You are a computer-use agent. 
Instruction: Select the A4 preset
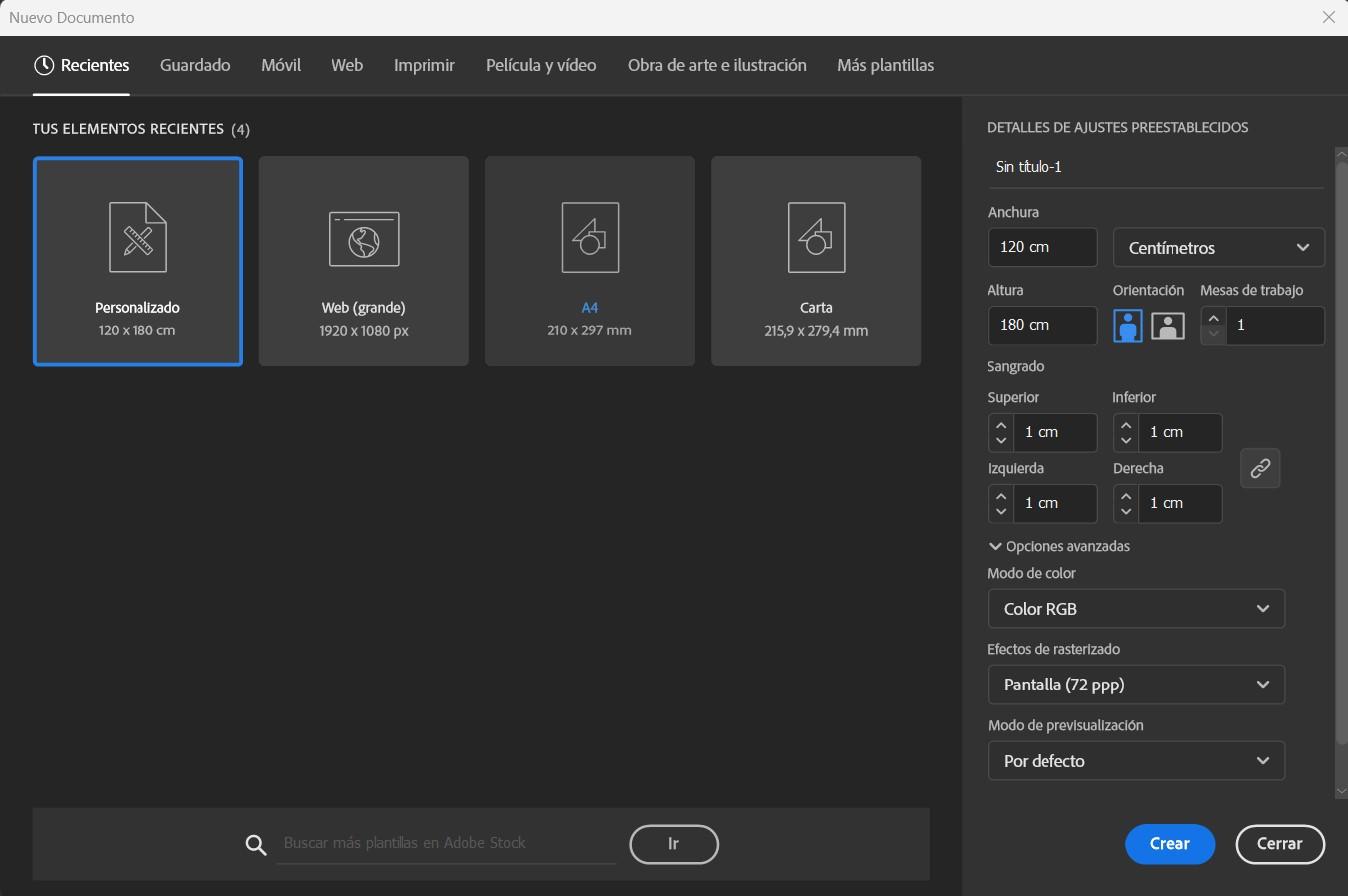590,261
